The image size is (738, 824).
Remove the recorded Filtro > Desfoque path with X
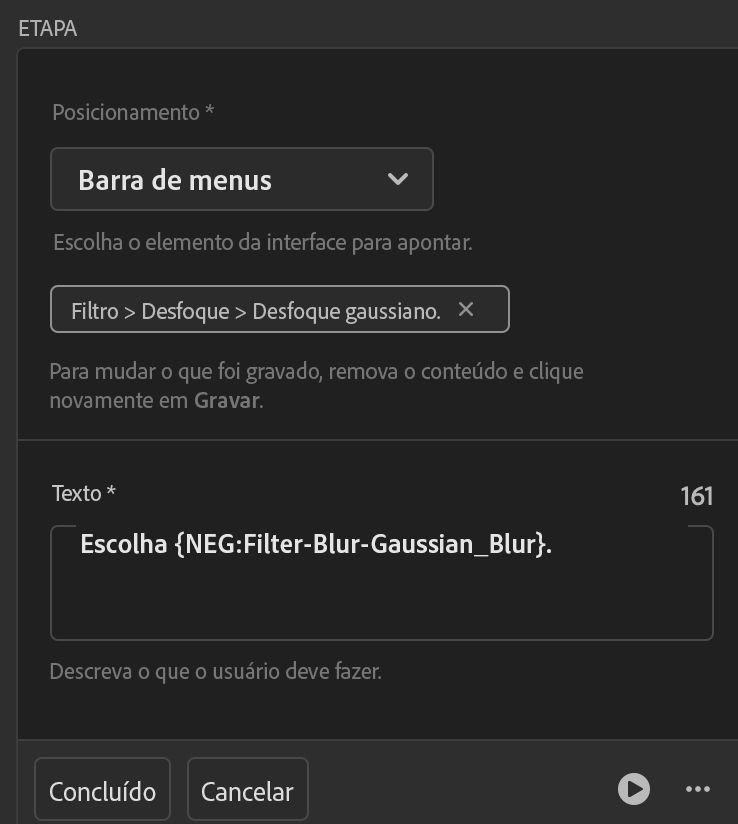(x=465, y=310)
